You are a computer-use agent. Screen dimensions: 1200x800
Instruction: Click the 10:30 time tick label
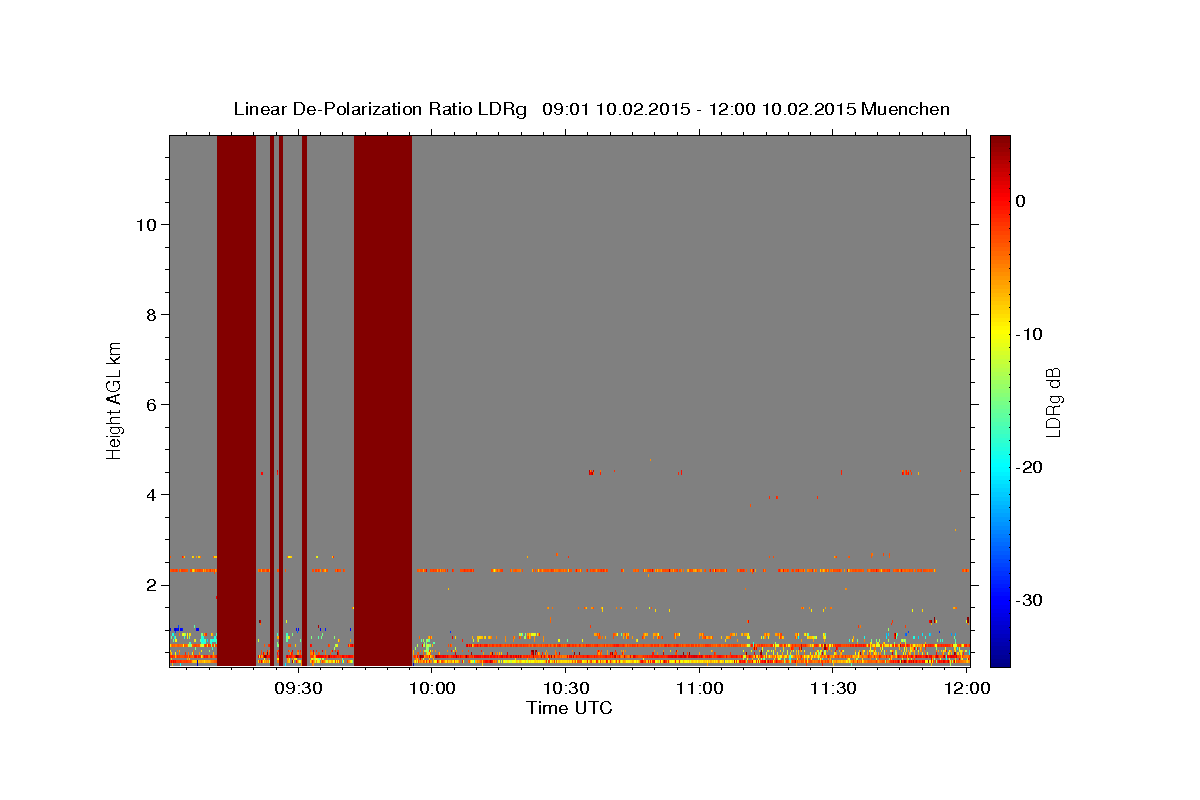[x=566, y=688]
